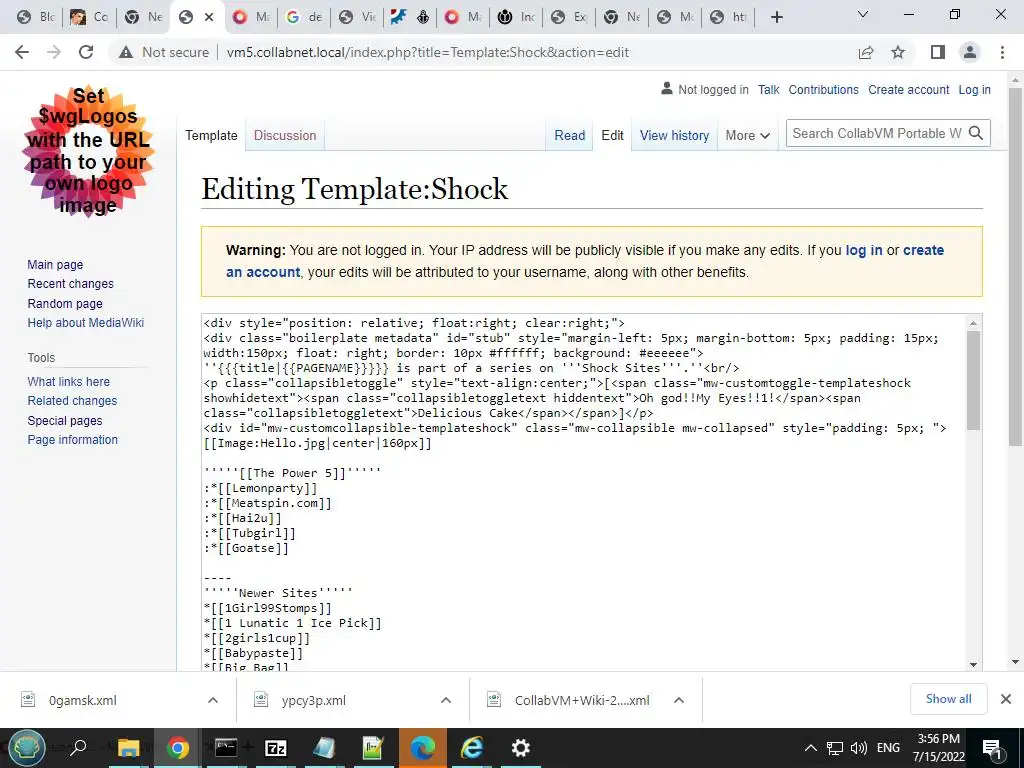Open the tab search chevron
This screenshot has height=768, width=1024.
click(x=863, y=14)
